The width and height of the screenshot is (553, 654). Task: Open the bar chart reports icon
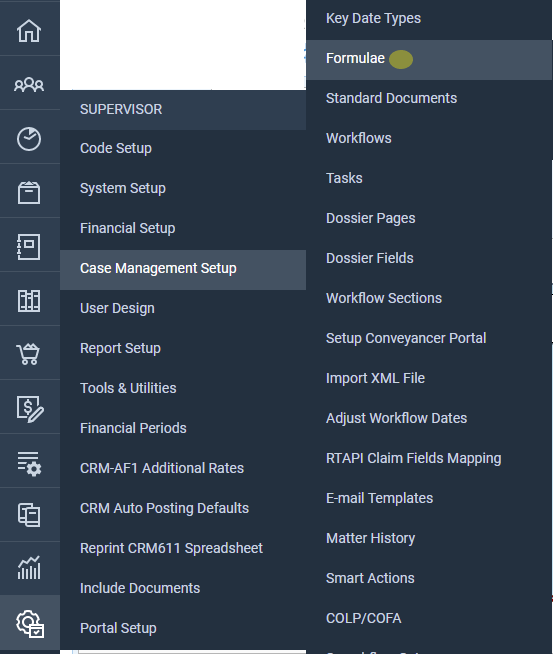29,568
